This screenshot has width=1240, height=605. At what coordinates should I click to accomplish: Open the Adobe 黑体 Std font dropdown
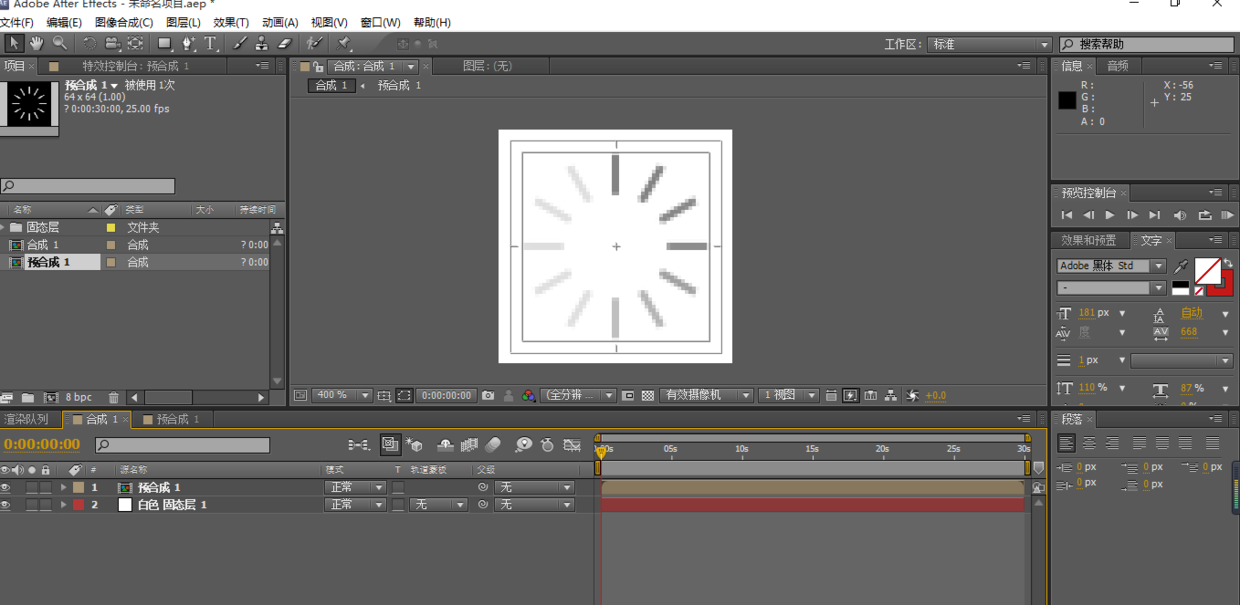click(1111, 266)
